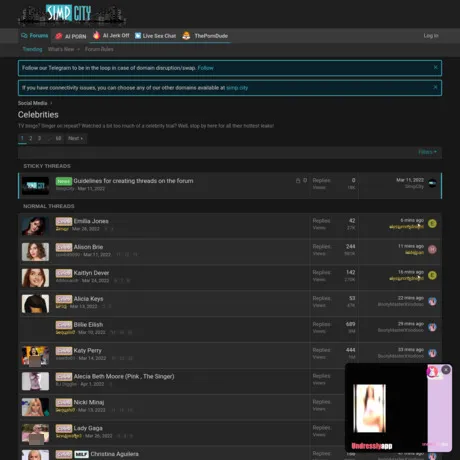Click Next page button
Screen dimensions: 460x460
click(75, 138)
